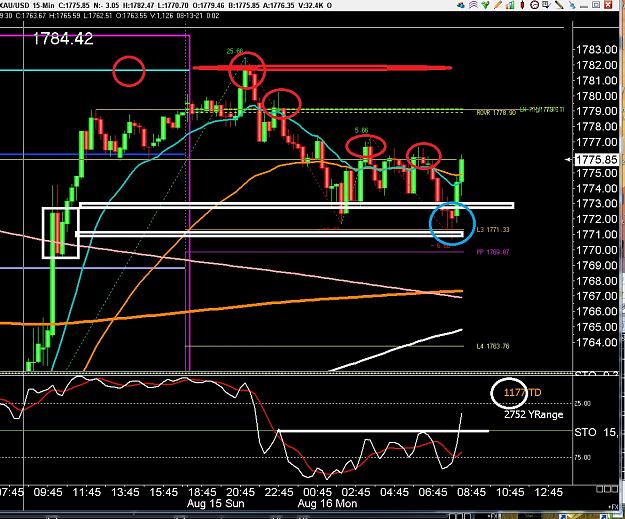Click the blue people icon in chart toolbar

pos(461,5)
